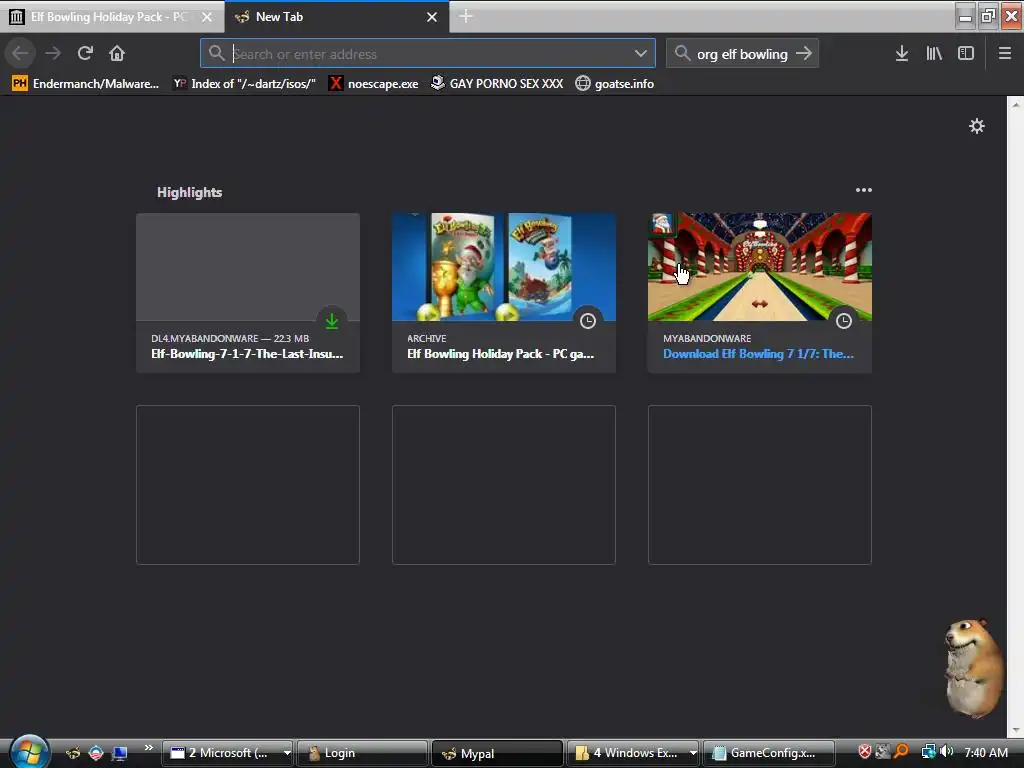Screen dimensions: 1024x768
Task: Open the library menu
Action: point(934,54)
